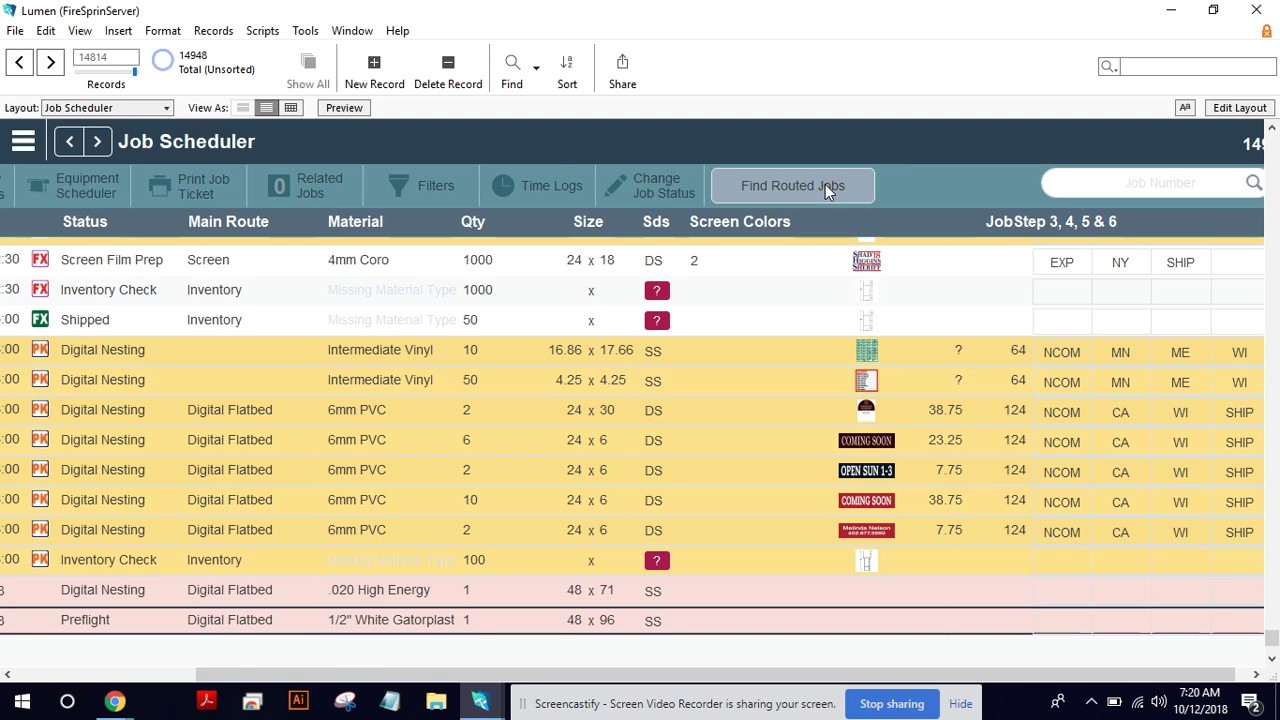Open the sheriff sign thumbnail on Screen row

[x=866, y=261]
